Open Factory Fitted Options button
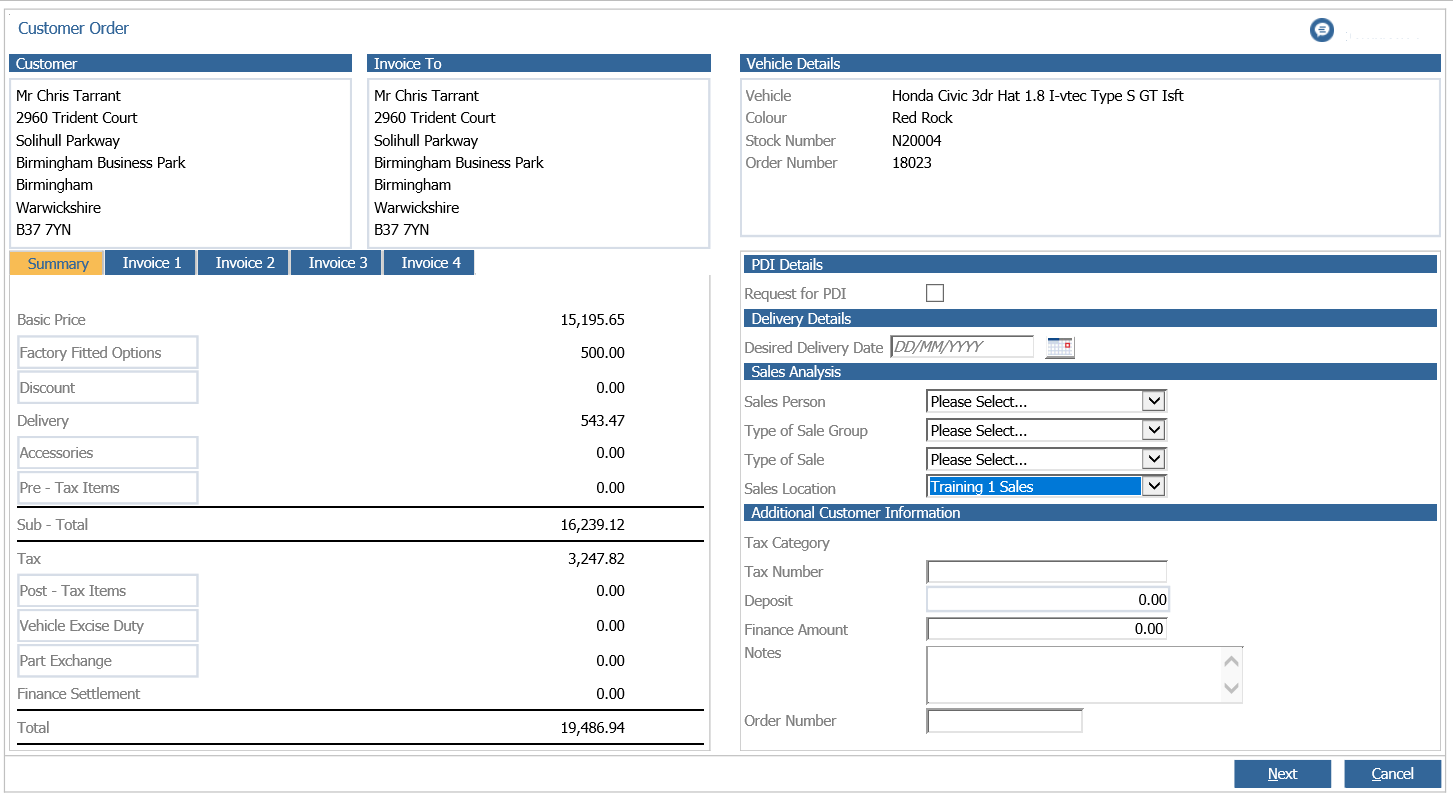The height and width of the screenshot is (794, 1453). click(108, 352)
